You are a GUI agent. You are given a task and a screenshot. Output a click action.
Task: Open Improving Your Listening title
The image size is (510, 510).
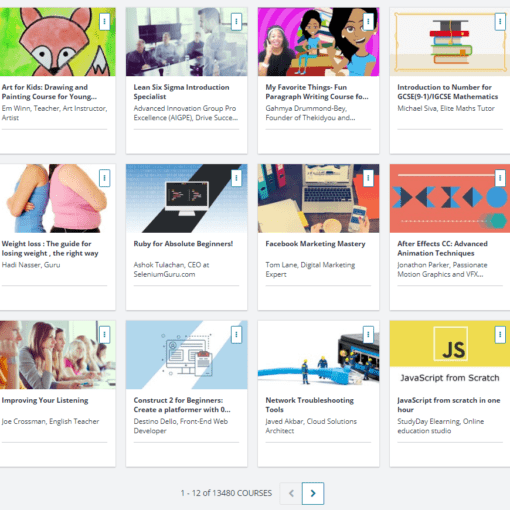pyautogui.click(x=45, y=400)
